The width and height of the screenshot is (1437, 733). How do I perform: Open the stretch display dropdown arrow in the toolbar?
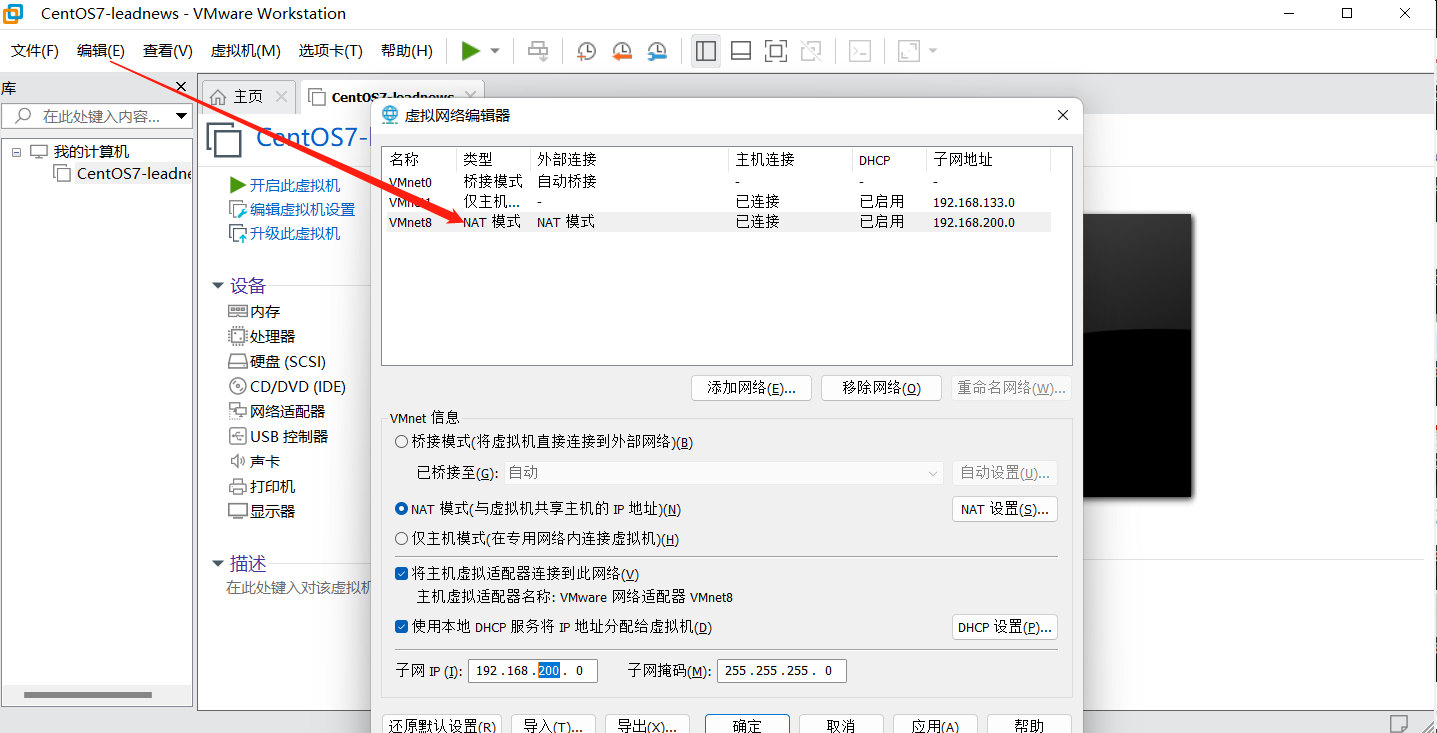pos(933,51)
